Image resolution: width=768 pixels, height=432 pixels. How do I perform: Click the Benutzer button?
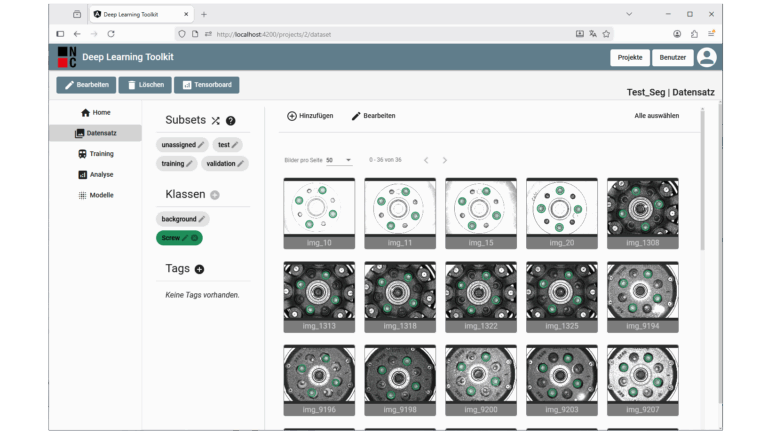pyautogui.click(x=672, y=57)
